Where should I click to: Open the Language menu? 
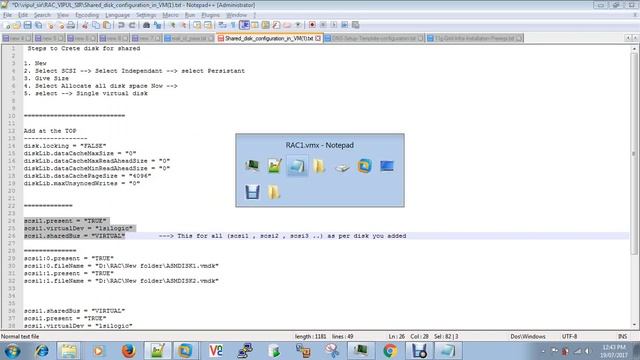[117, 15]
